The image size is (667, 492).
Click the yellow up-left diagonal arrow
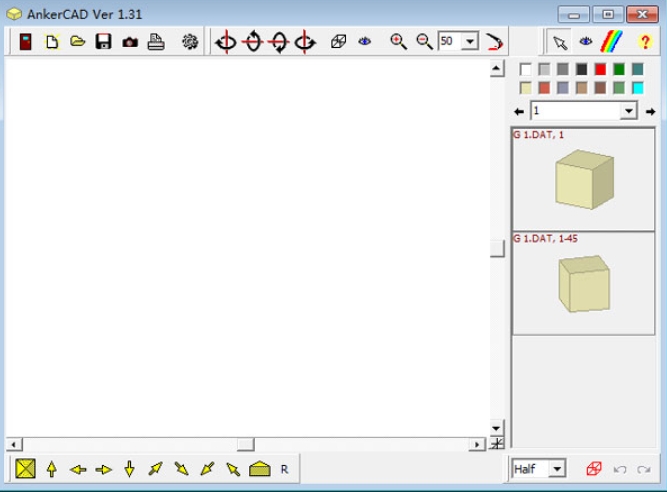pyautogui.click(x=233, y=469)
